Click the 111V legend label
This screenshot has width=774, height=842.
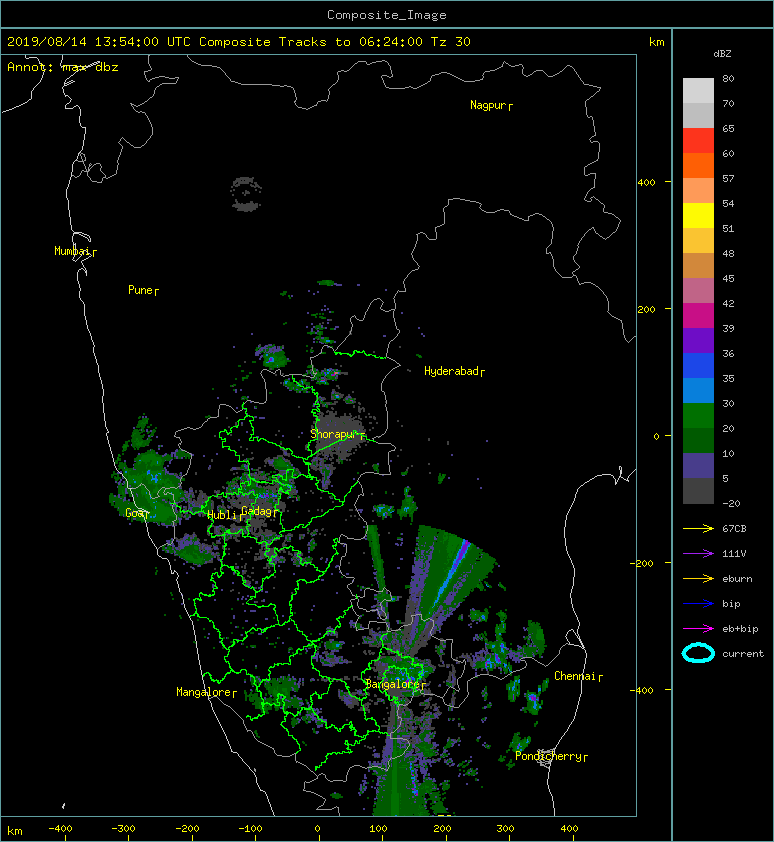[734, 554]
